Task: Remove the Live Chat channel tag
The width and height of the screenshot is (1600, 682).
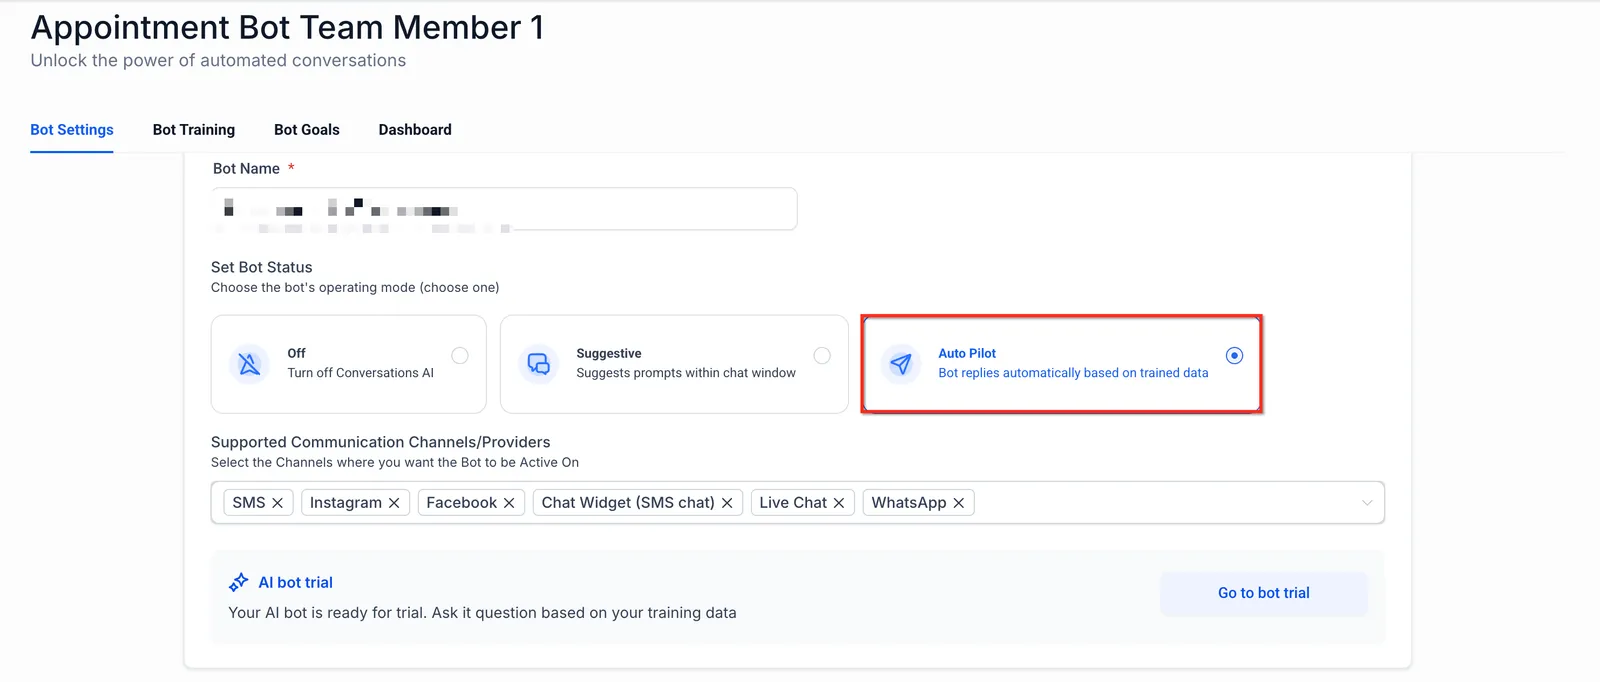Action: [839, 503]
